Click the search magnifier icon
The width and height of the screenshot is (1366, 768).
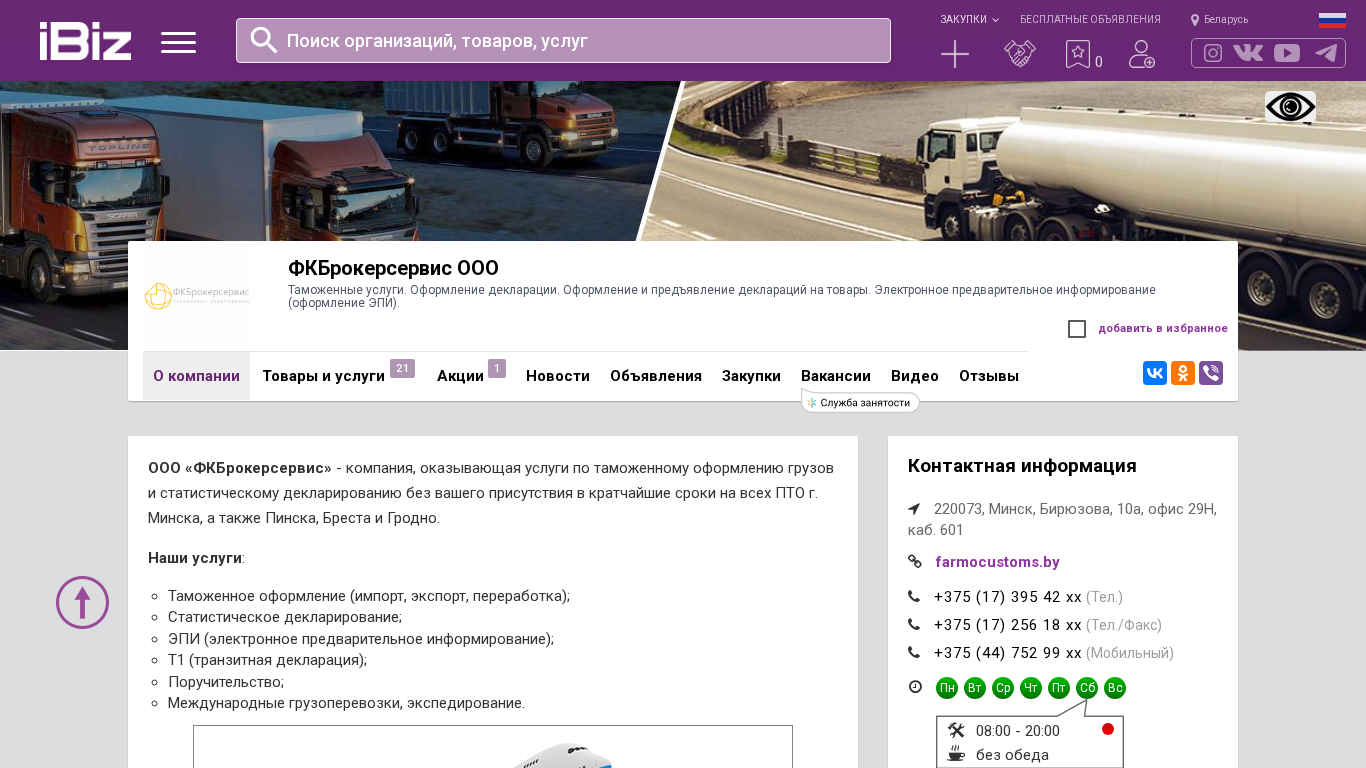pyautogui.click(x=264, y=40)
